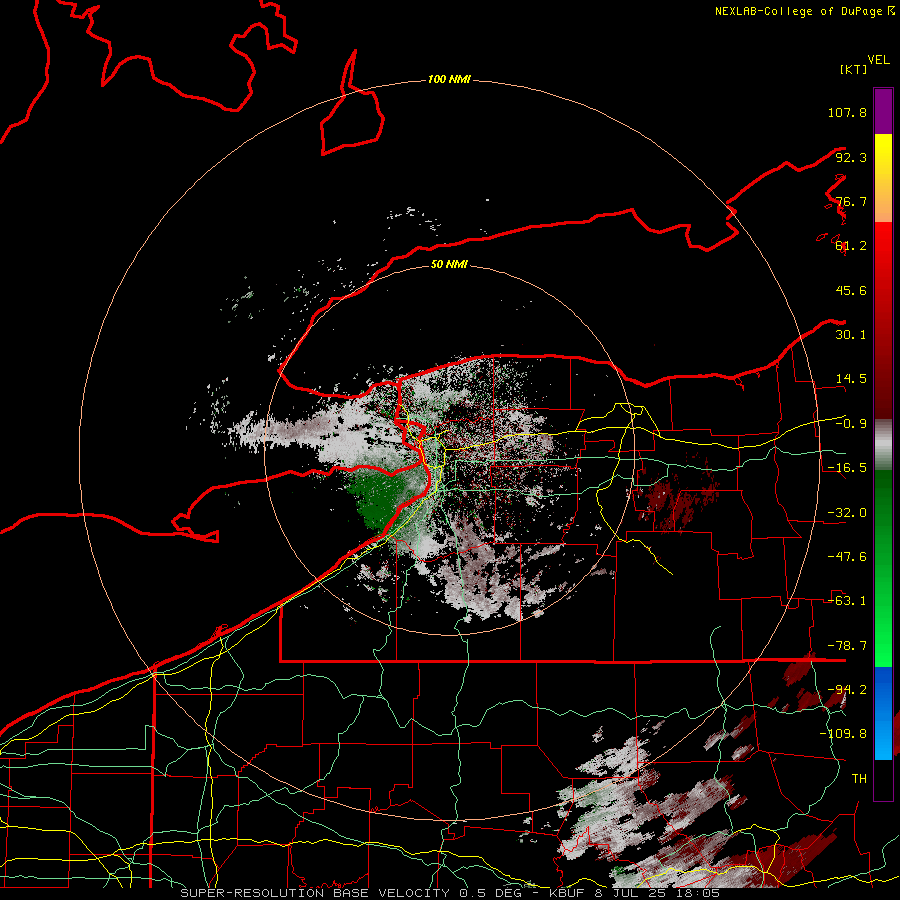Select the -0.9 scale value
Image resolution: width=900 pixels, height=900 pixels.
click(x=851, y=424)
